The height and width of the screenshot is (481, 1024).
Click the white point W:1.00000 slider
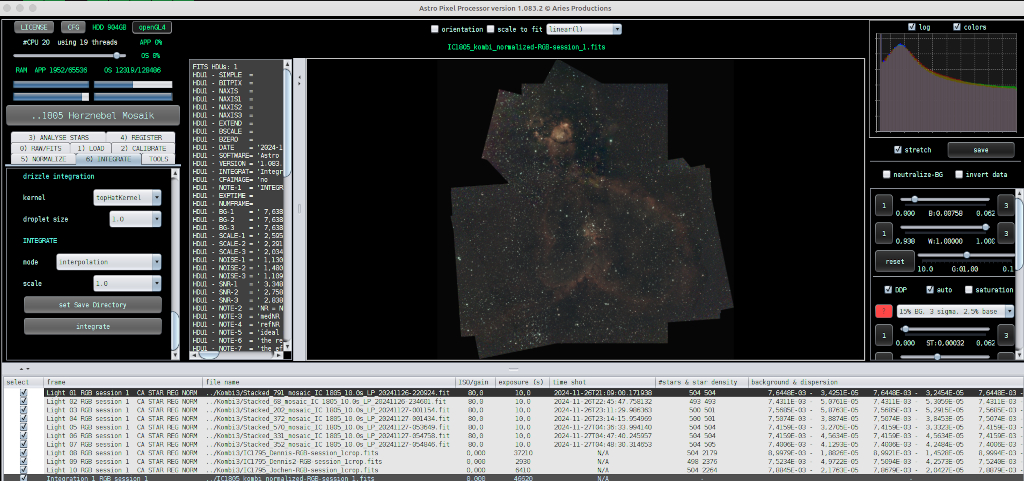coord(944,226)
